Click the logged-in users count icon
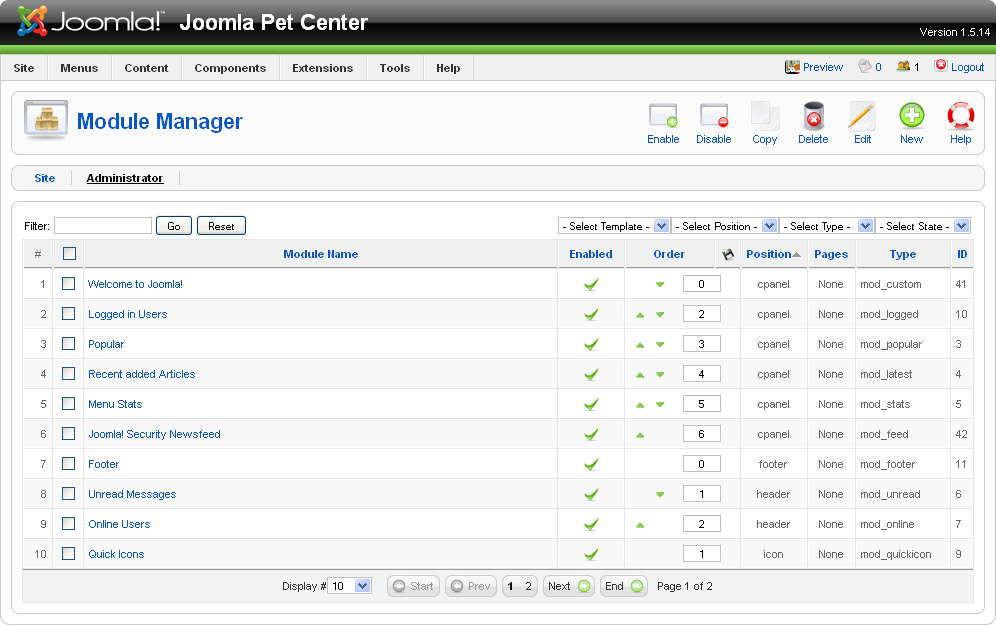996x625 pixels. 903,66
